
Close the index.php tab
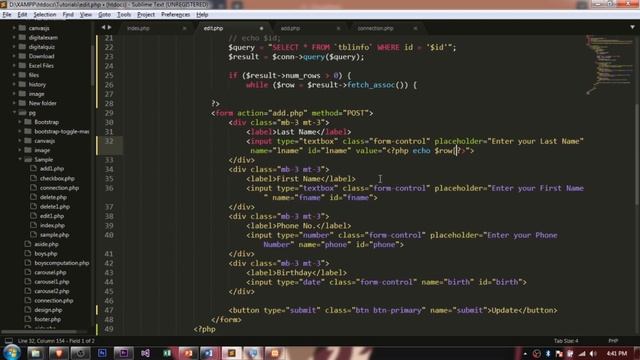tap(184, 28)
